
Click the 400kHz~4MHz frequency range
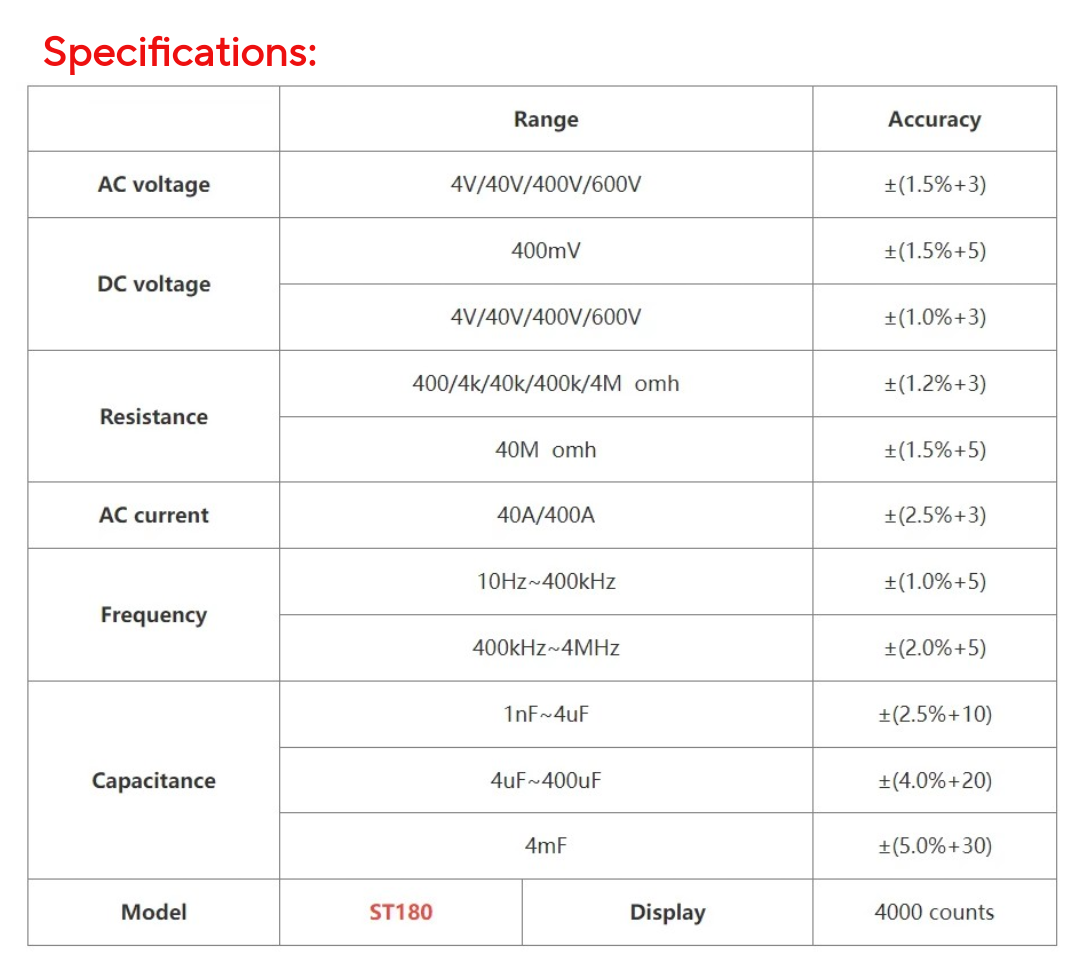pyautogui.click(x=546, y=648)
